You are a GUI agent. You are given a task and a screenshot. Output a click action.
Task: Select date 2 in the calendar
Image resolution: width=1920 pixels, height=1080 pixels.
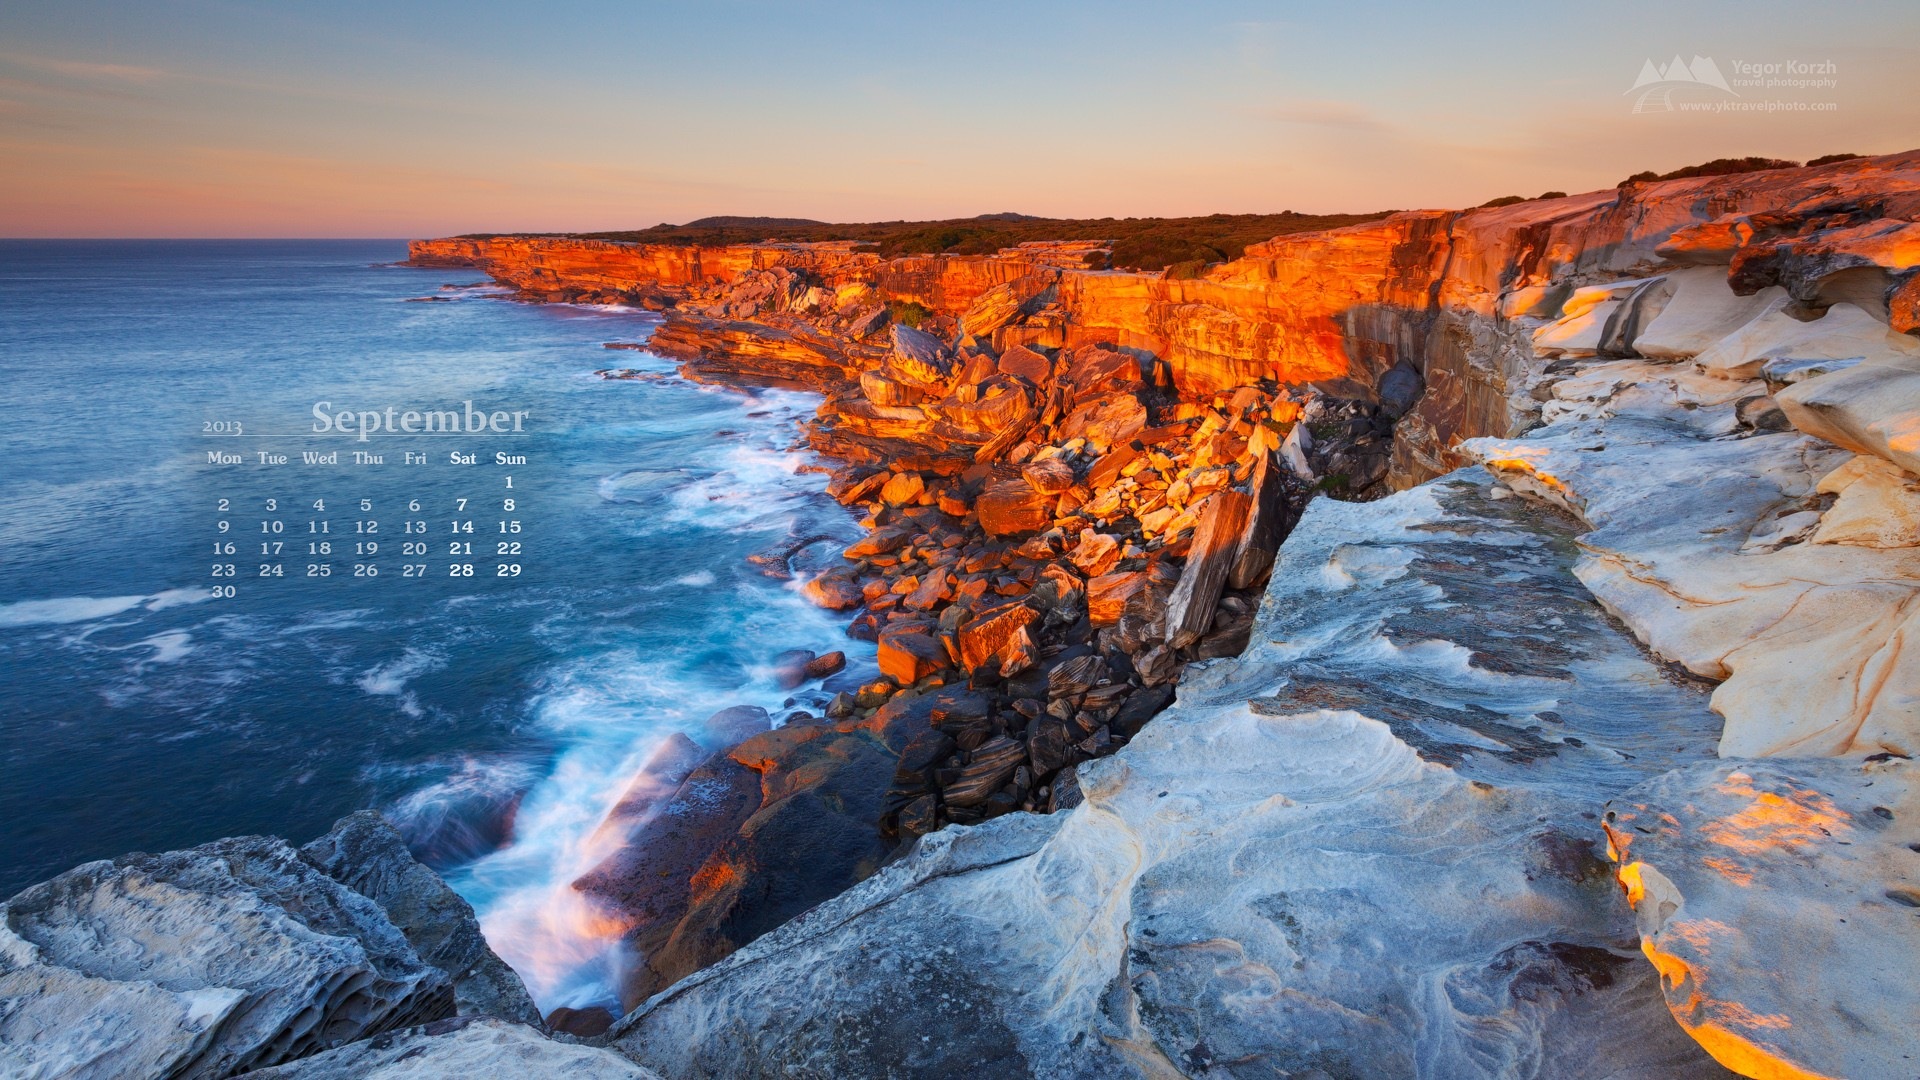pyautogui.click(x=224, y=505)
